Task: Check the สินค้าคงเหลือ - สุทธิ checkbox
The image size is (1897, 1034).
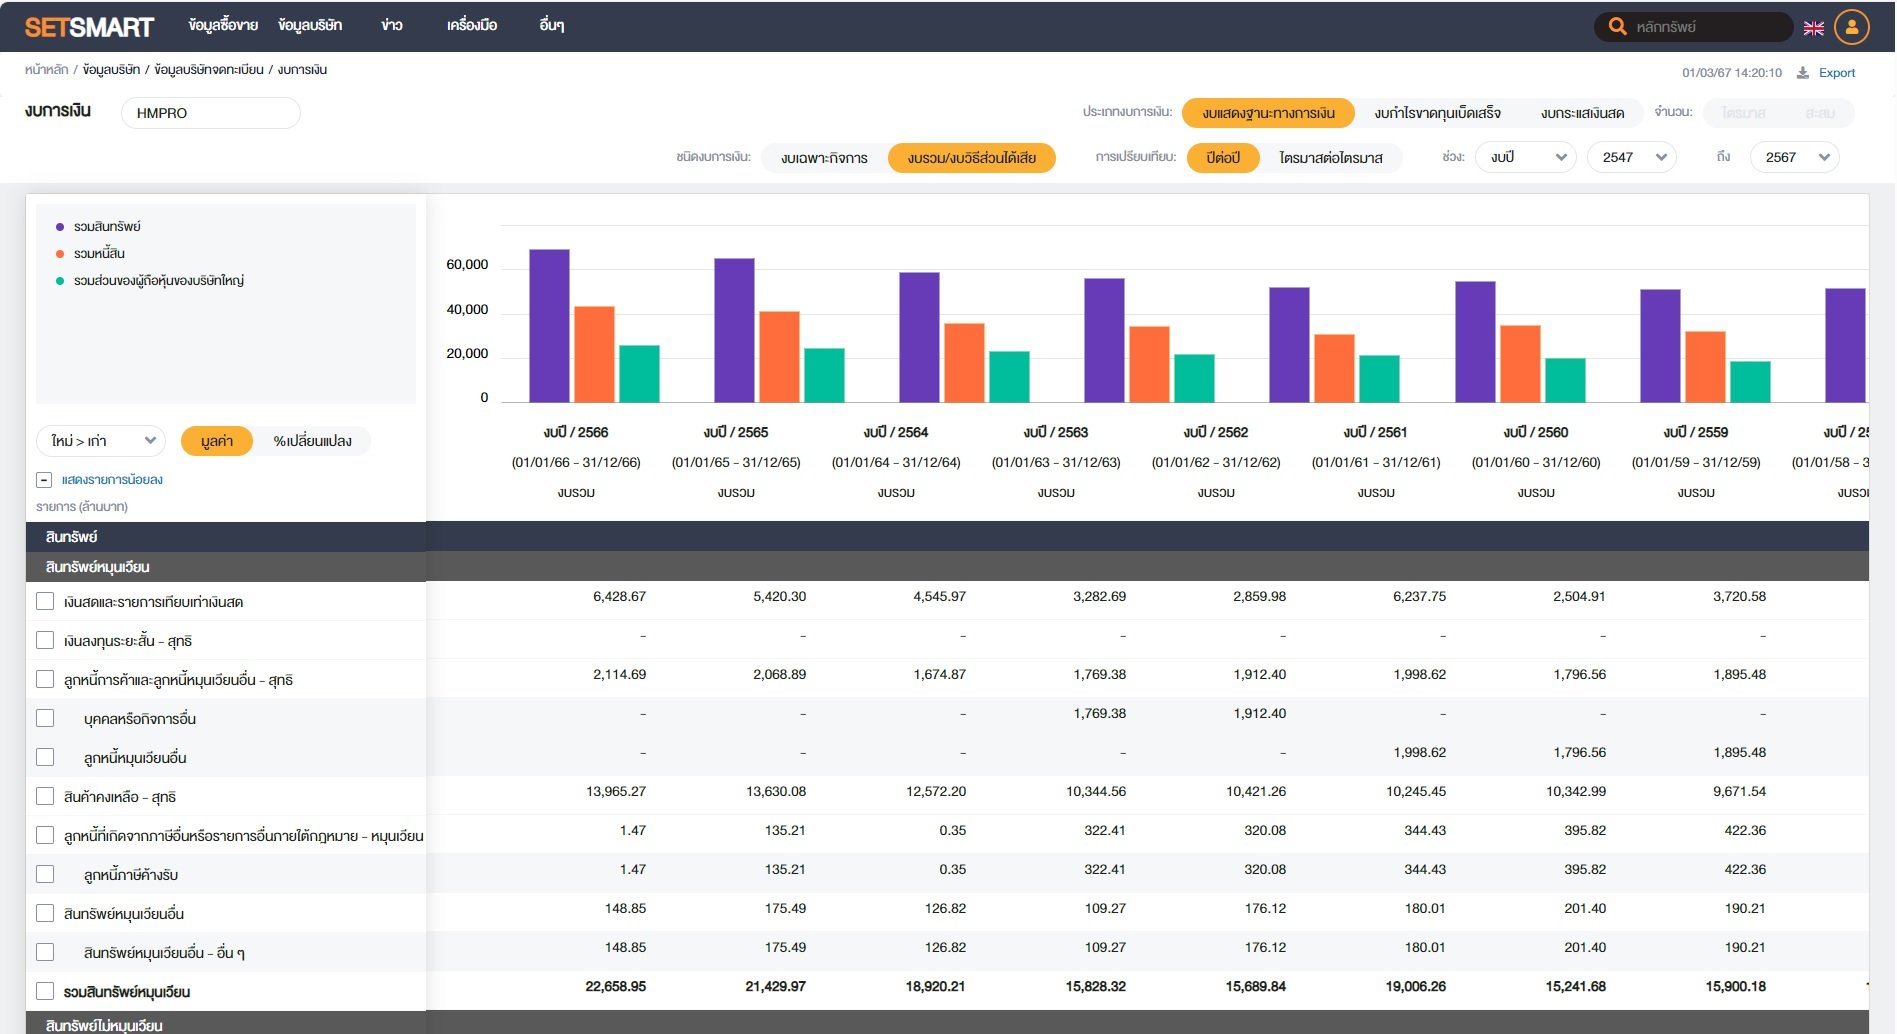Action: tap(45, 796)
